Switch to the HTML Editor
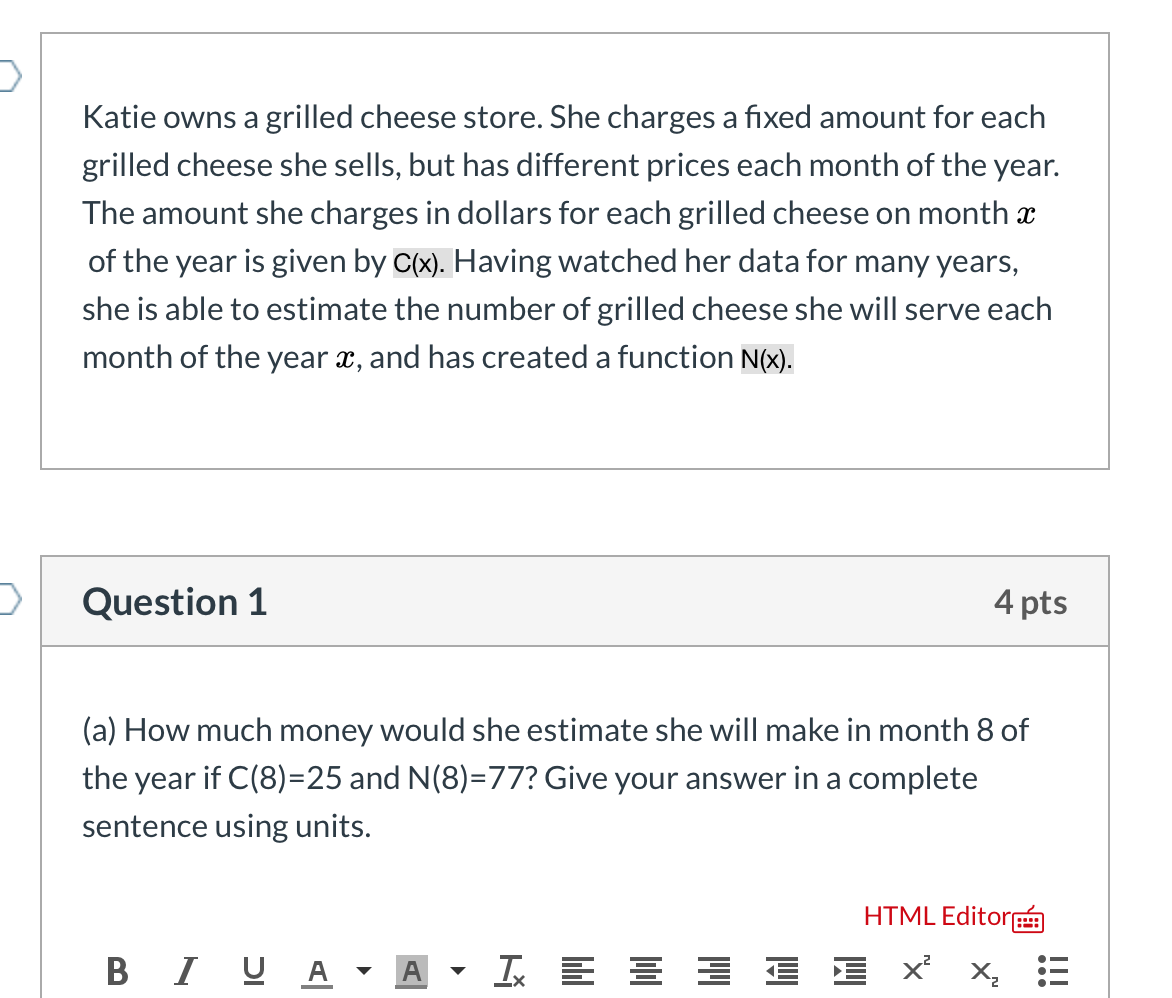The width and height of the screenshot is (1172, 998). pos(936,916)
